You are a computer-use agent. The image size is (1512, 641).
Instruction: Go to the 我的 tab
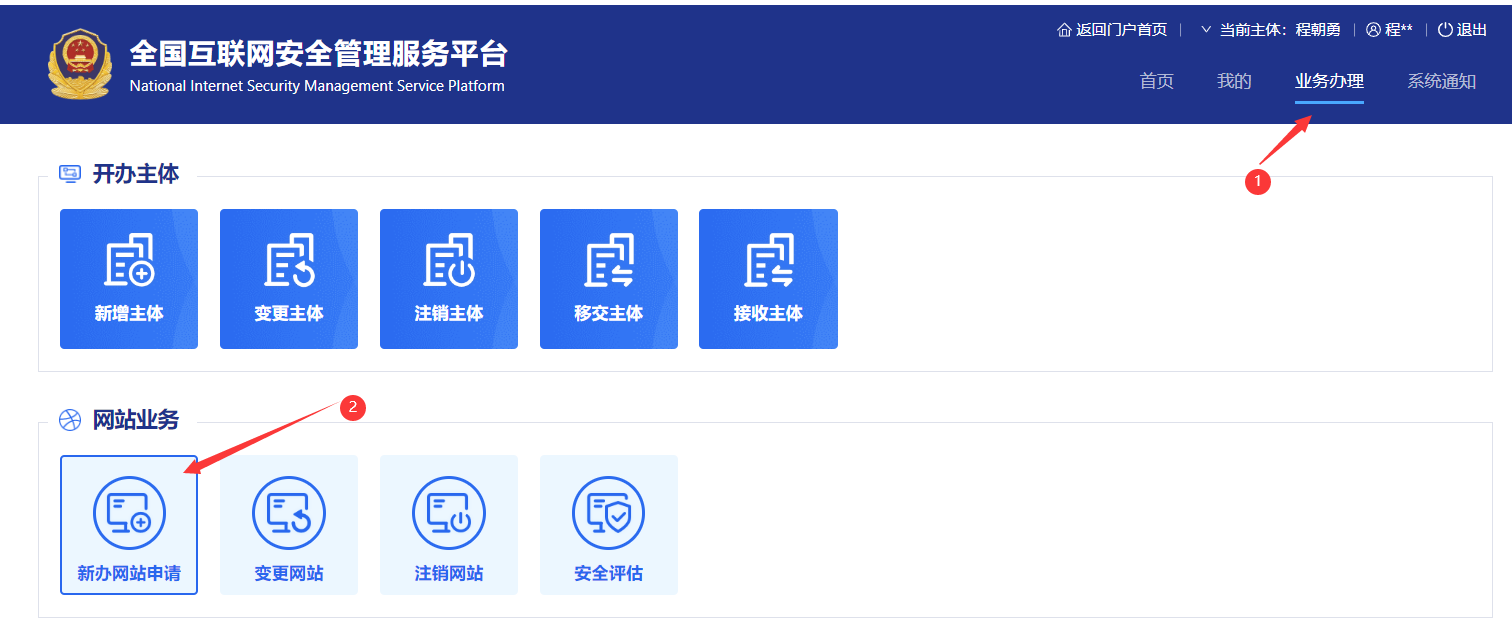(1233, 81)
